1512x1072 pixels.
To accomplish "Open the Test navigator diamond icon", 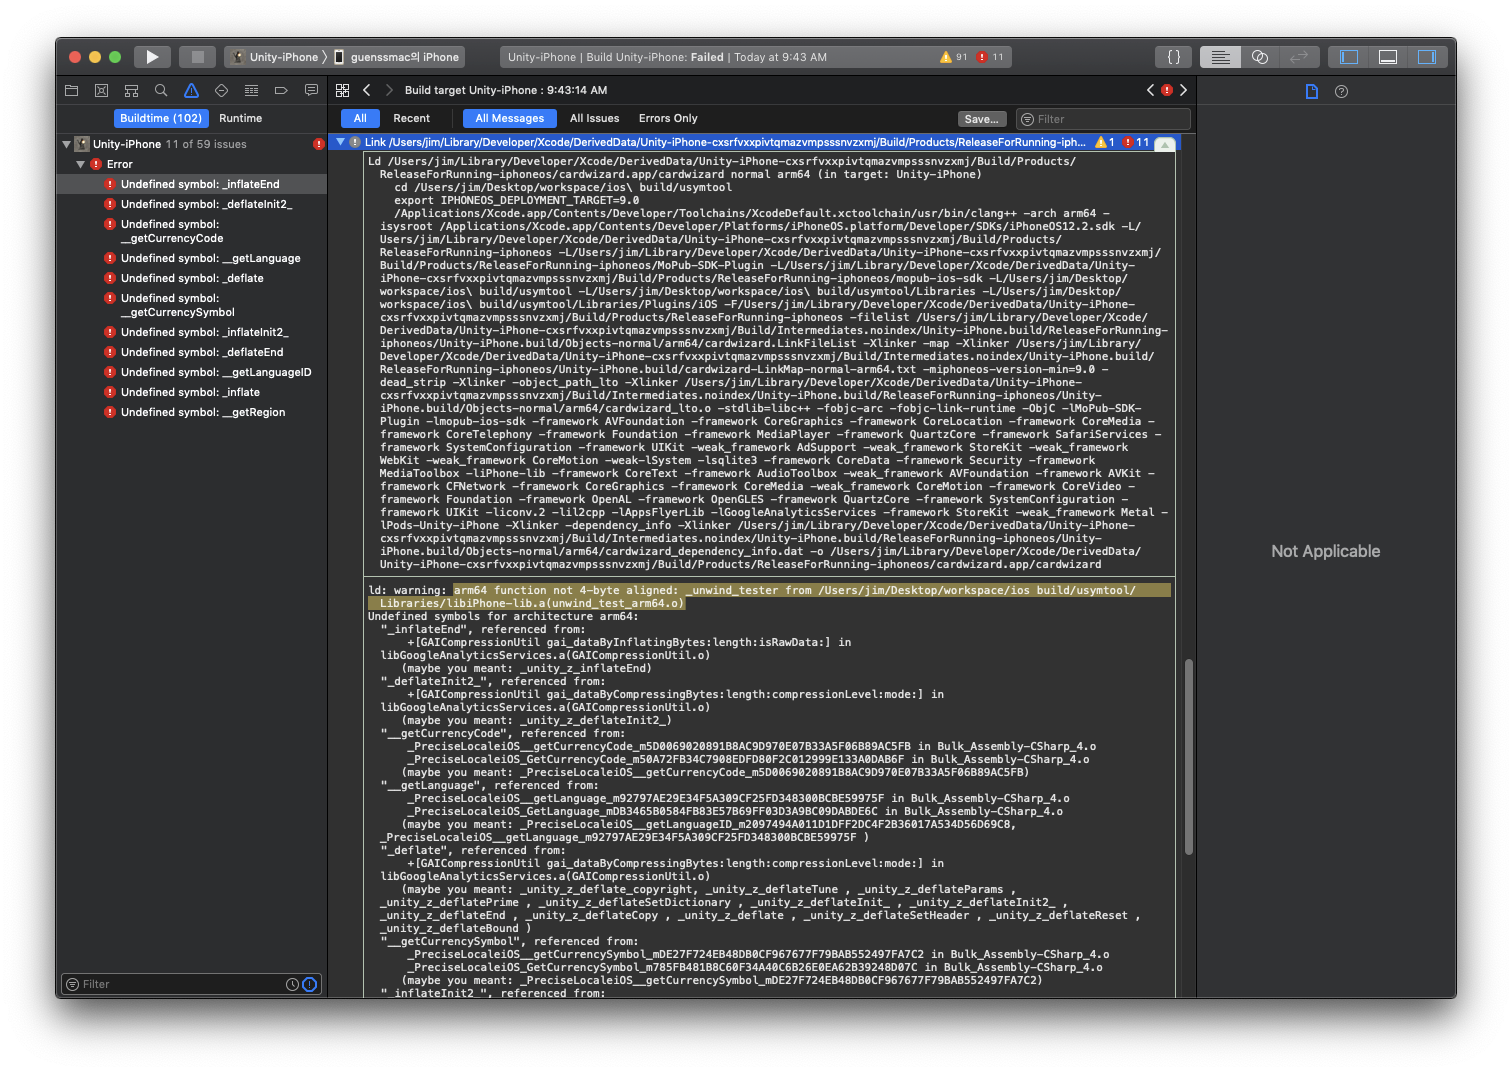I will click(221, 90).
